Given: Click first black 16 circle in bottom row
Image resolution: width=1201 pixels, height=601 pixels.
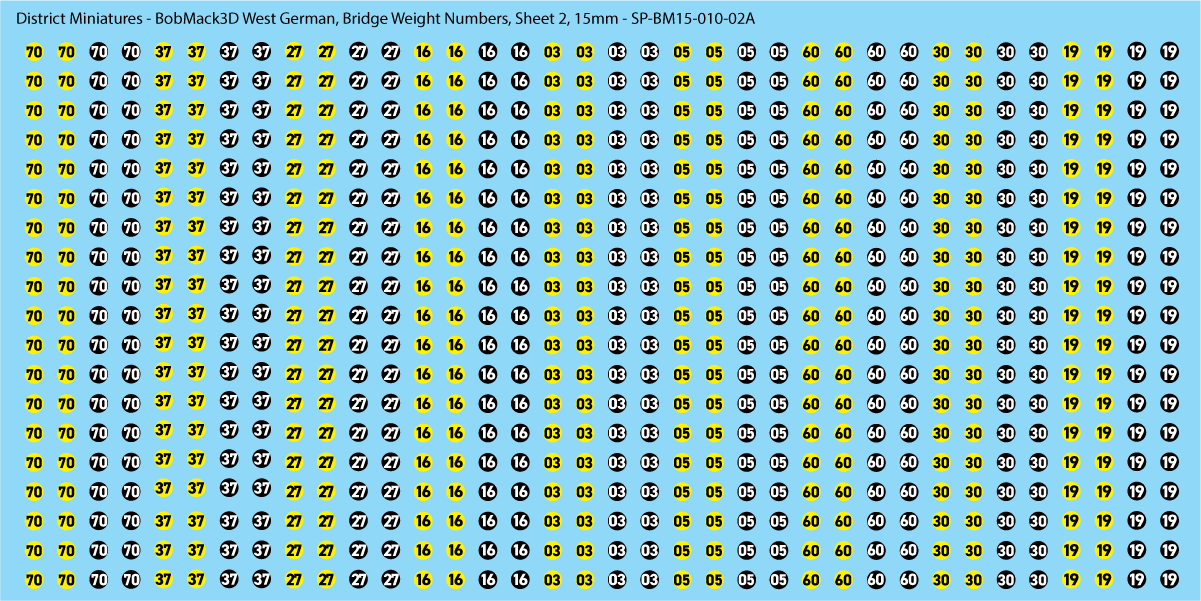Looking at the screenshot, I should coord(488,579).
